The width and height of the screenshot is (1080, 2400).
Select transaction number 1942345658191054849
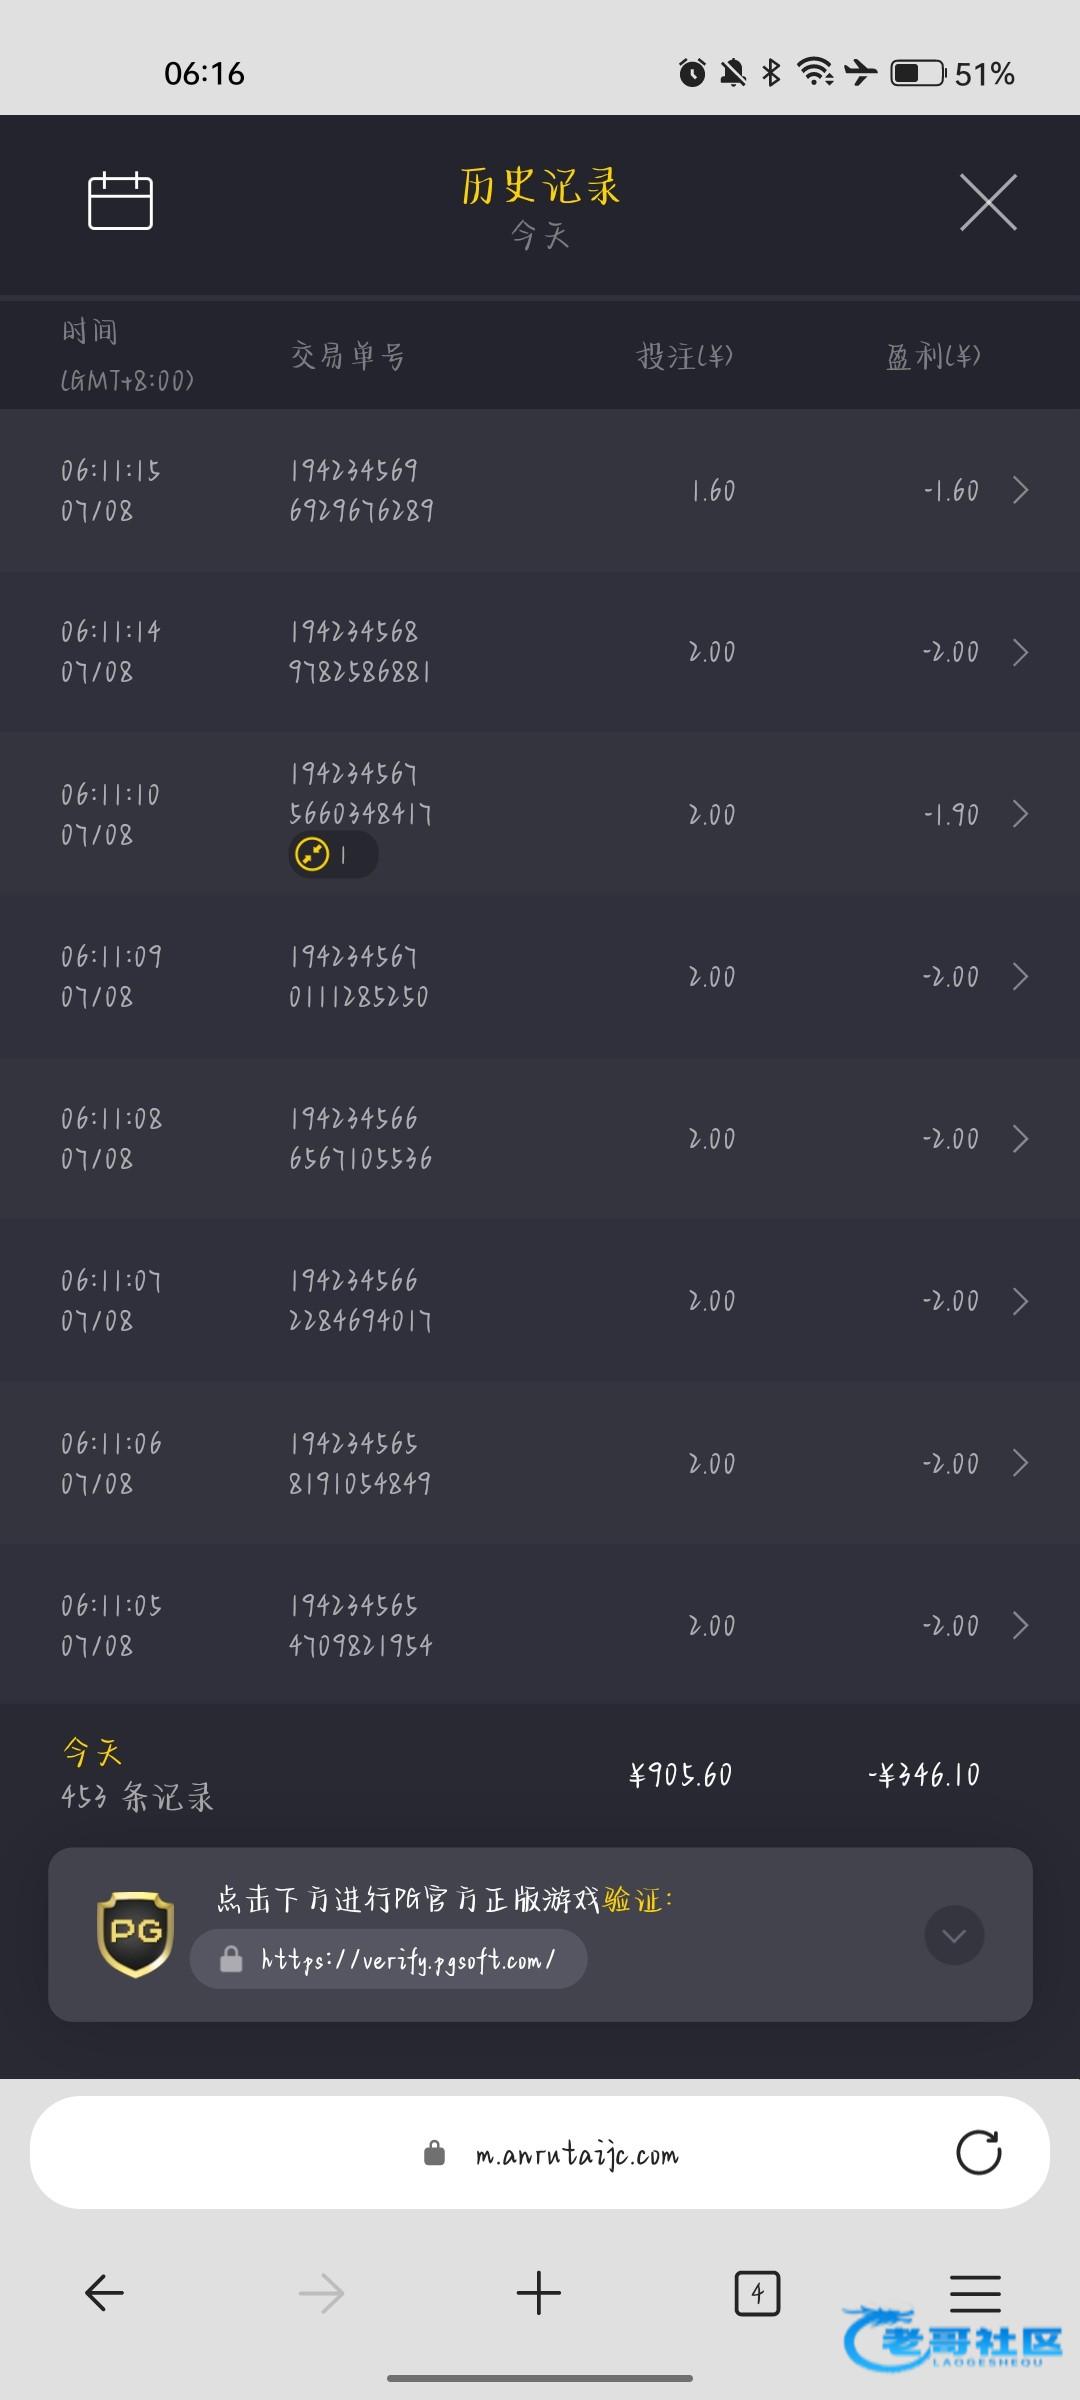[360, 1463]
